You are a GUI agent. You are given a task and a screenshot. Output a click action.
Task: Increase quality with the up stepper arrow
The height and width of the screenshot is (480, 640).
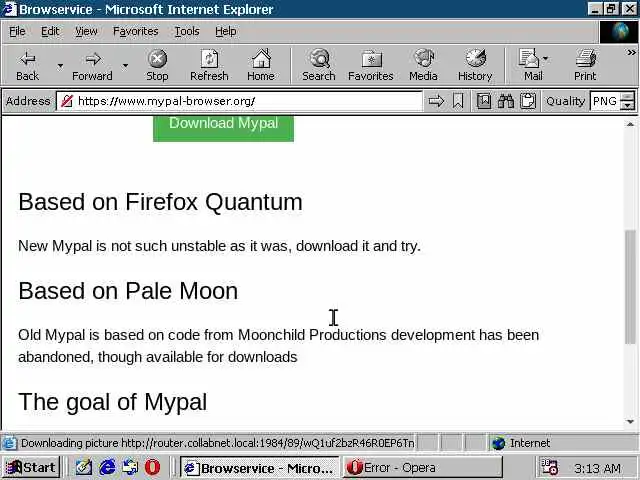tap(627, 97)
